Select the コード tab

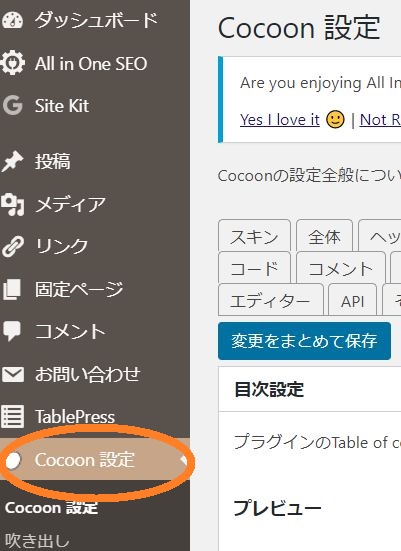click(x=254, y=268)
